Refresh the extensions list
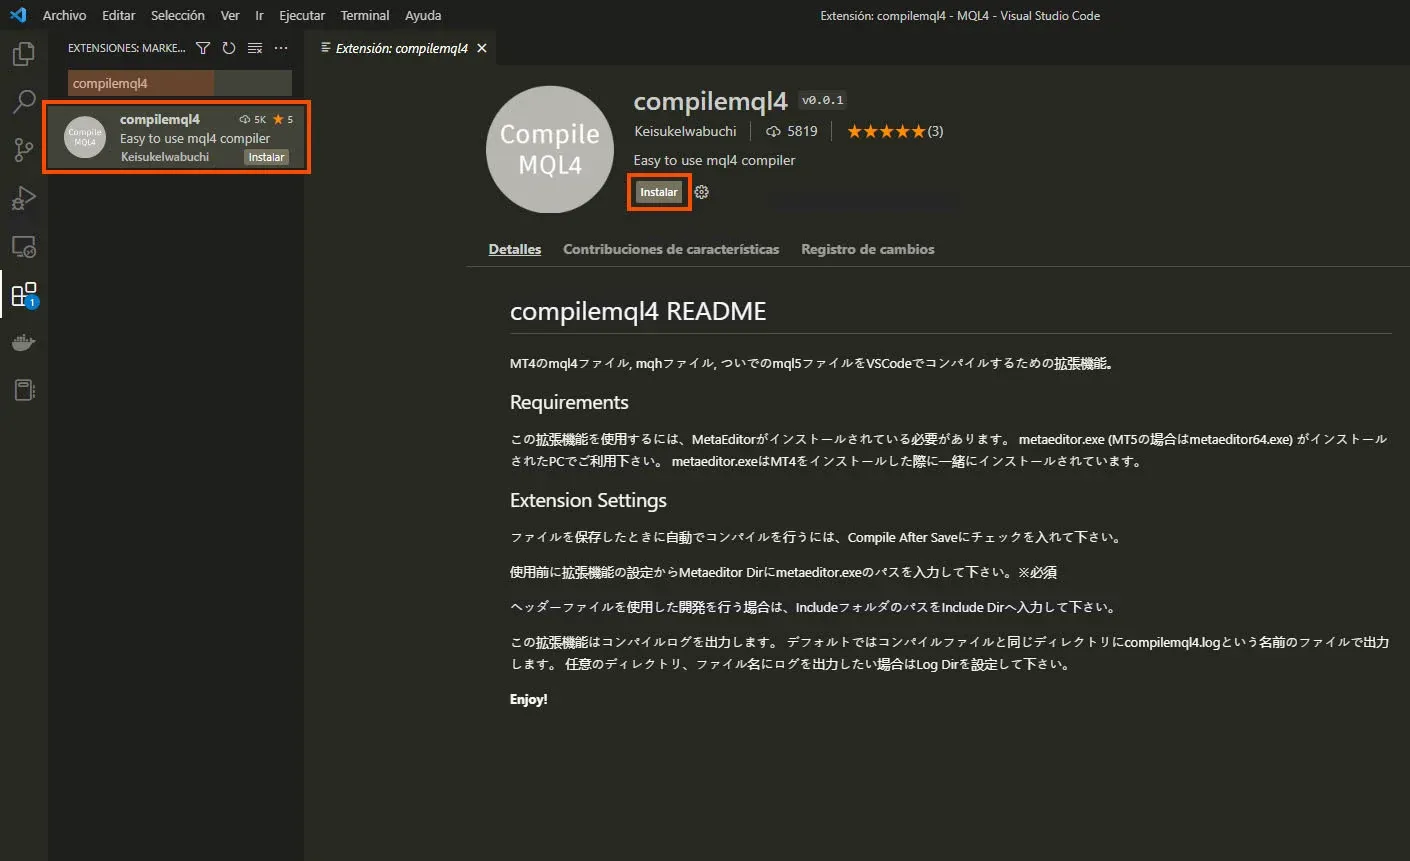Viewport: 1410px width, 861px height. point(229,47)
